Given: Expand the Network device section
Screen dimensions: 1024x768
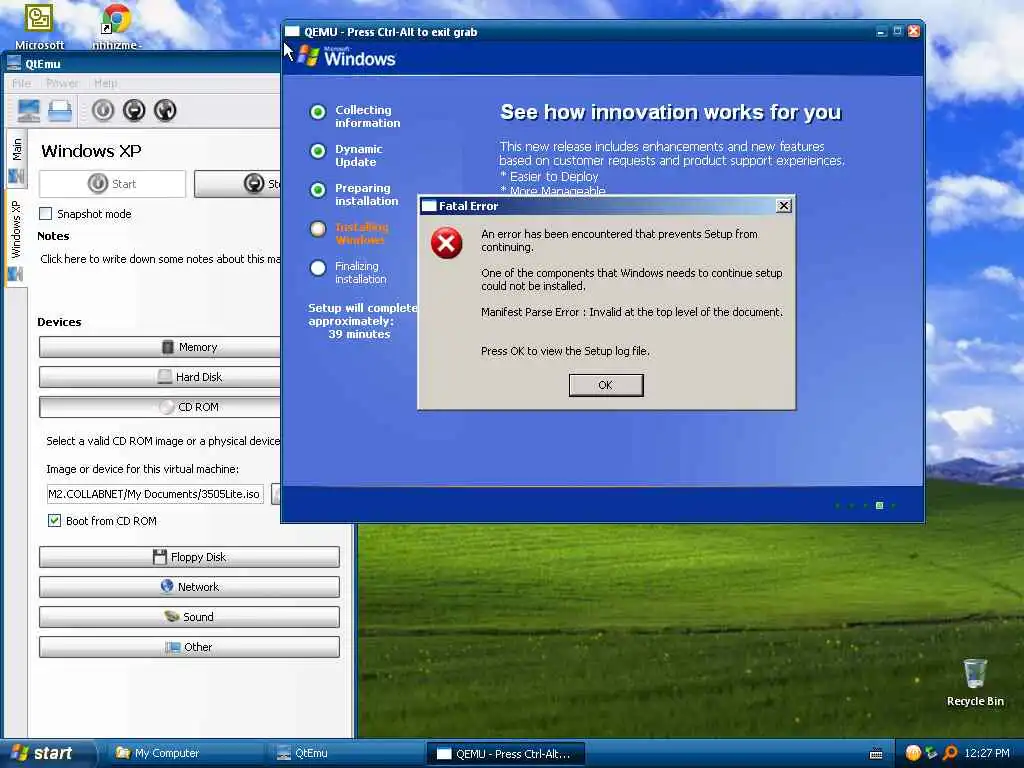Looking at the screenshot, I should [189, 587].
